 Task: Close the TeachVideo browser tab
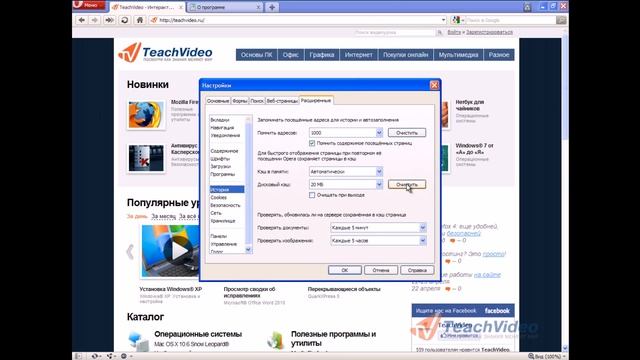coord(181,7)
